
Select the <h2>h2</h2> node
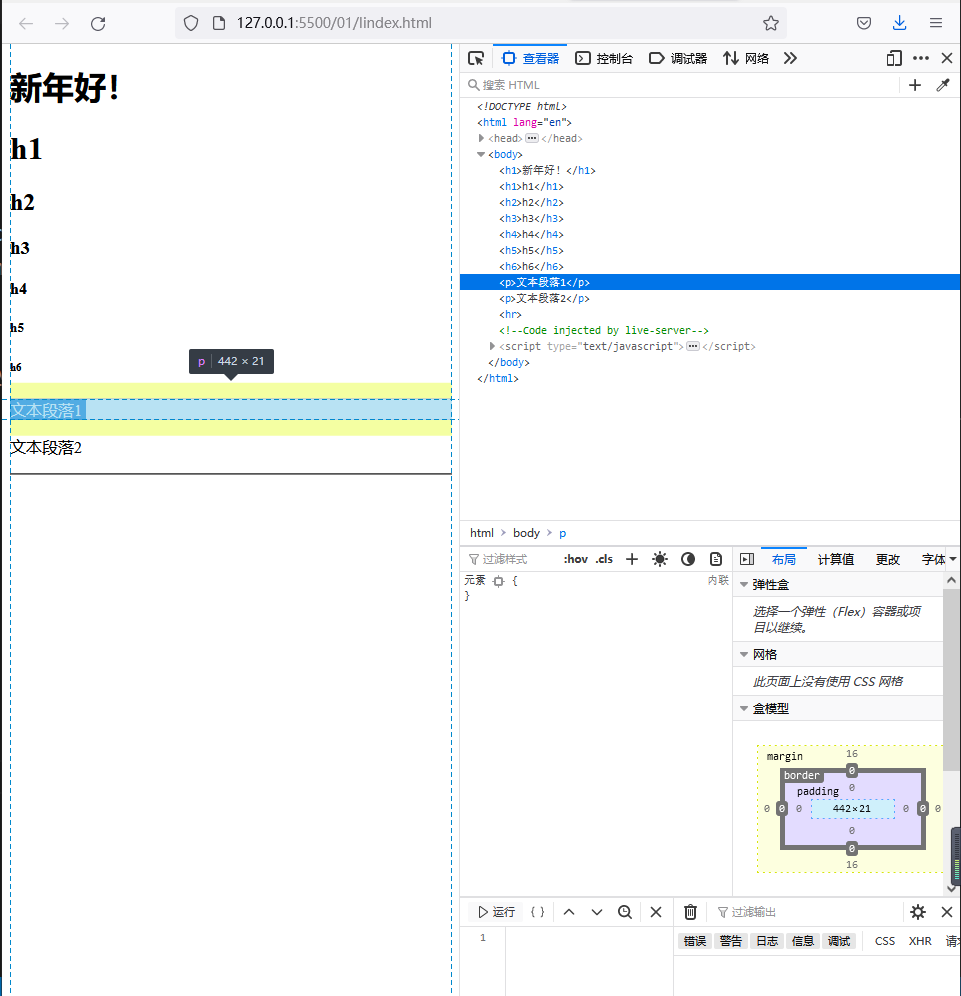click(531, 202)
